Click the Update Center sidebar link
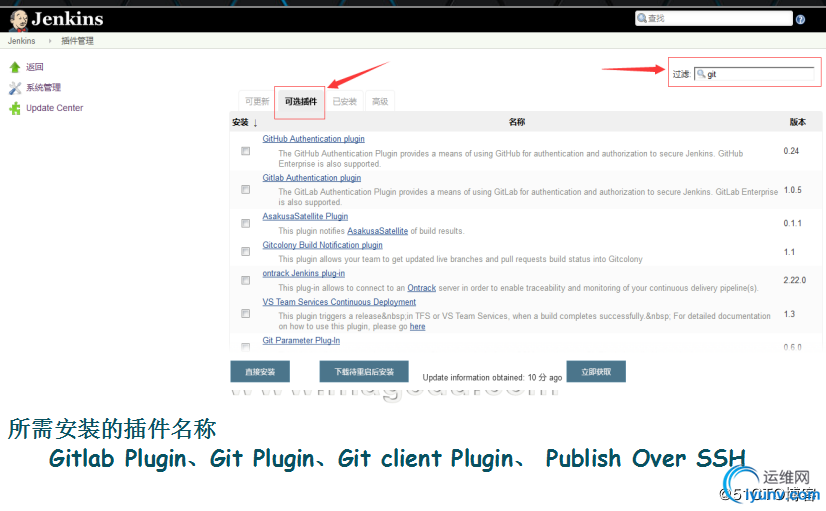Screen dimensions: 826x511 pyautogui.click(x=55, y=108)
